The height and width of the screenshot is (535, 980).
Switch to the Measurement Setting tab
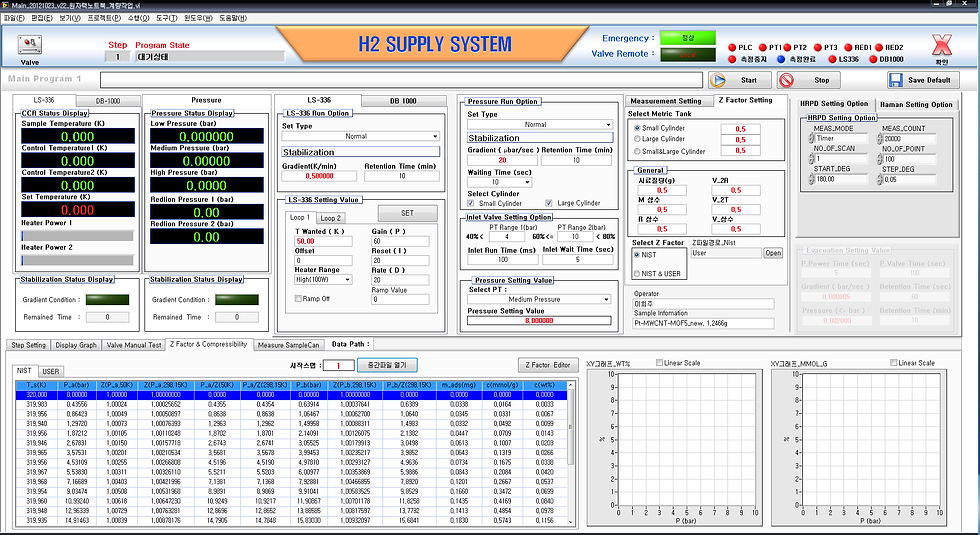coord(665,101)
